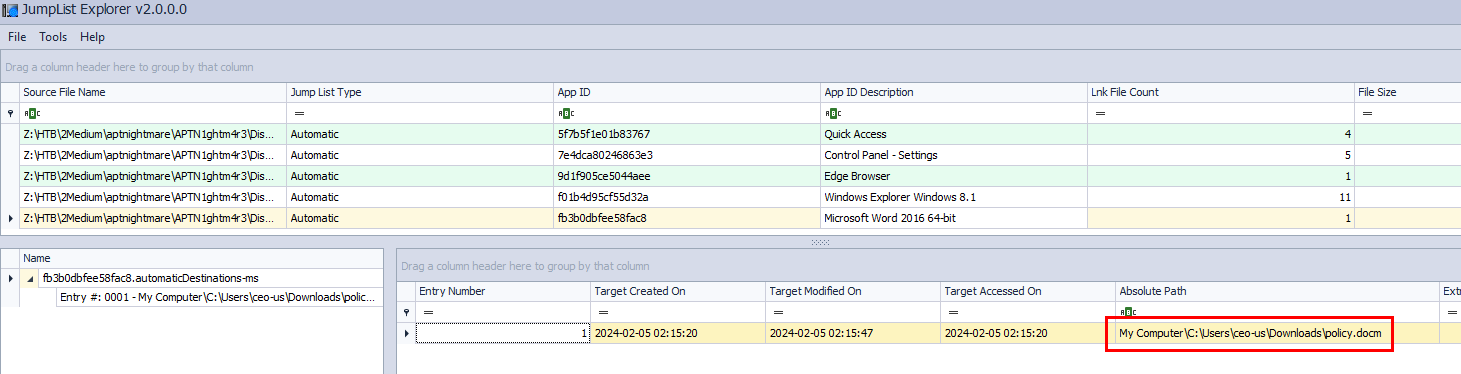Sort by Jump List Type column header

[419, 92]
